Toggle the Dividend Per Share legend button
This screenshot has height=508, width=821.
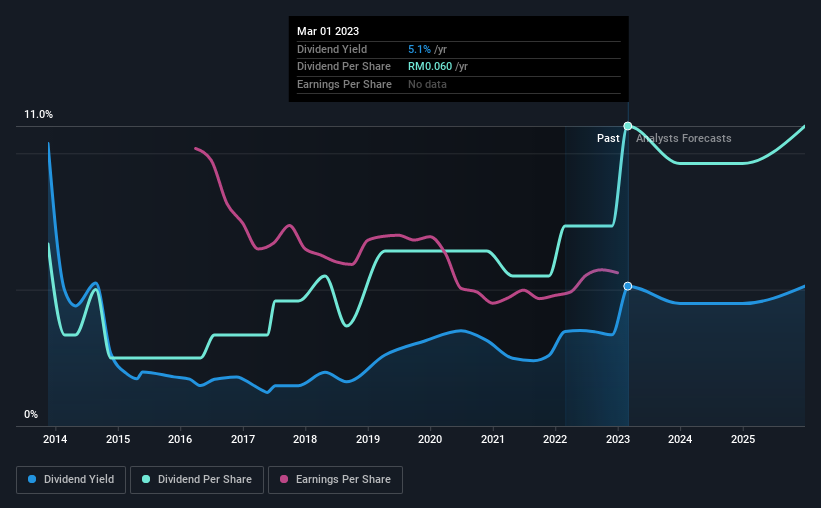[x=197, y=480]
